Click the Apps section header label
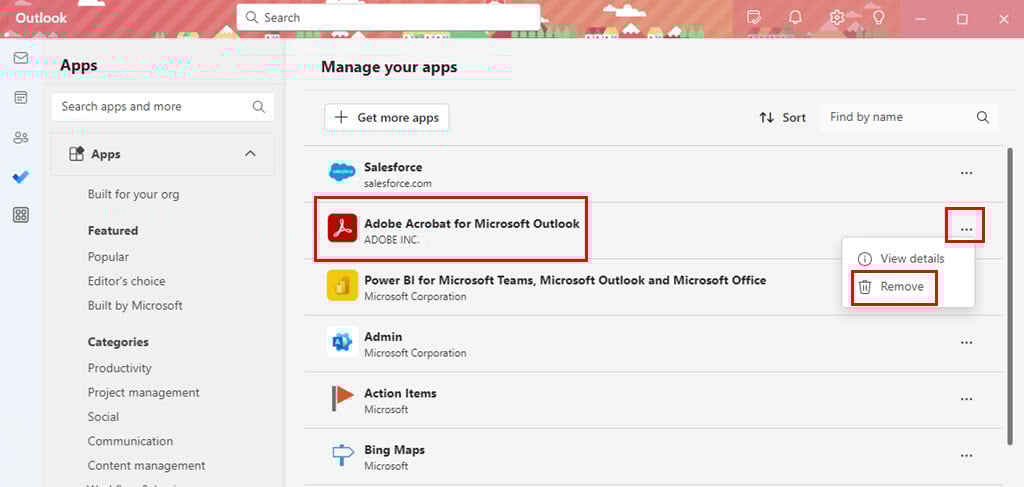The width and height of the screenshot is (1024, 487). tap(106, 154)
